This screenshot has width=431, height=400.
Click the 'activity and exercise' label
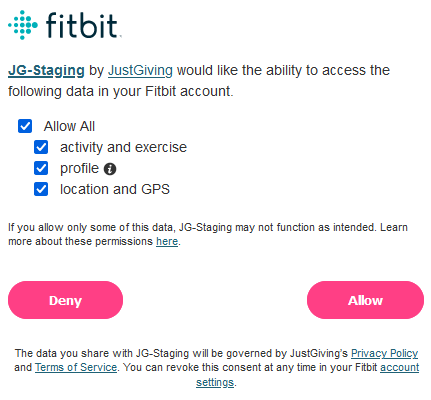[123, 147]
